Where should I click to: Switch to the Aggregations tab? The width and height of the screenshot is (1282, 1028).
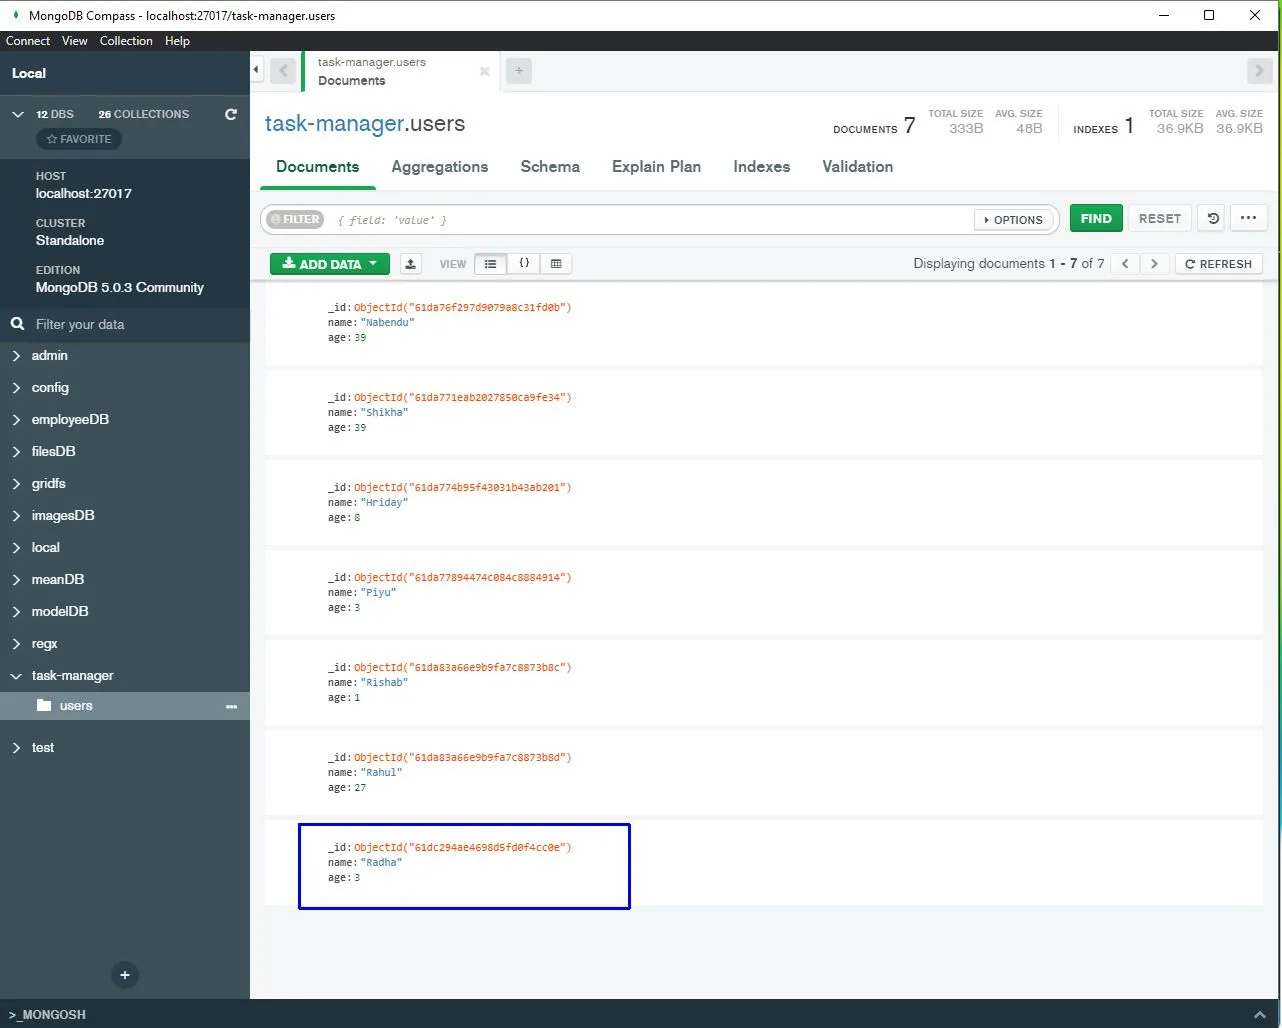pyautogui.click(x=440, y=167)
